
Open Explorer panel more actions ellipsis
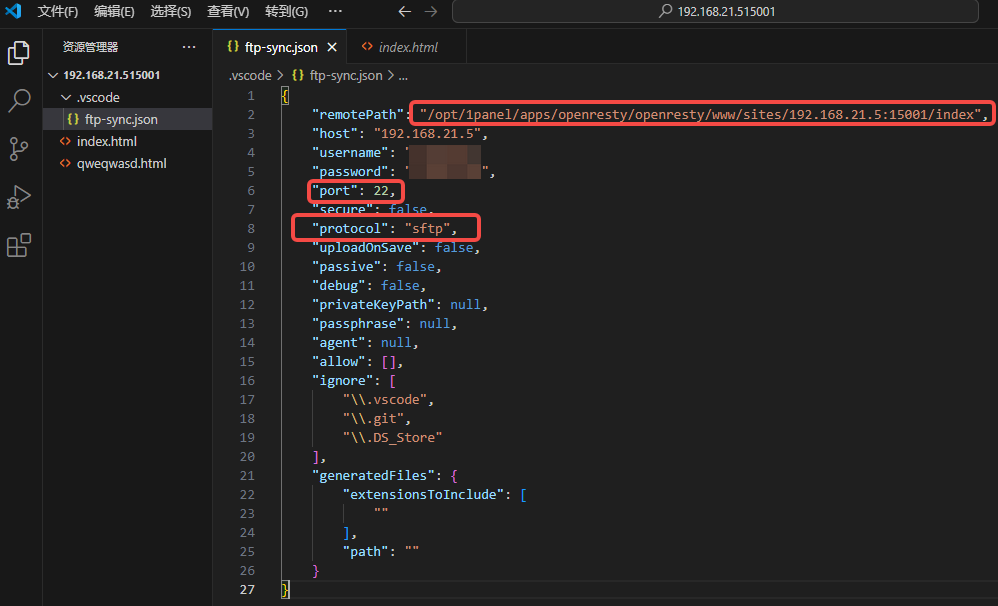(189, 47)
